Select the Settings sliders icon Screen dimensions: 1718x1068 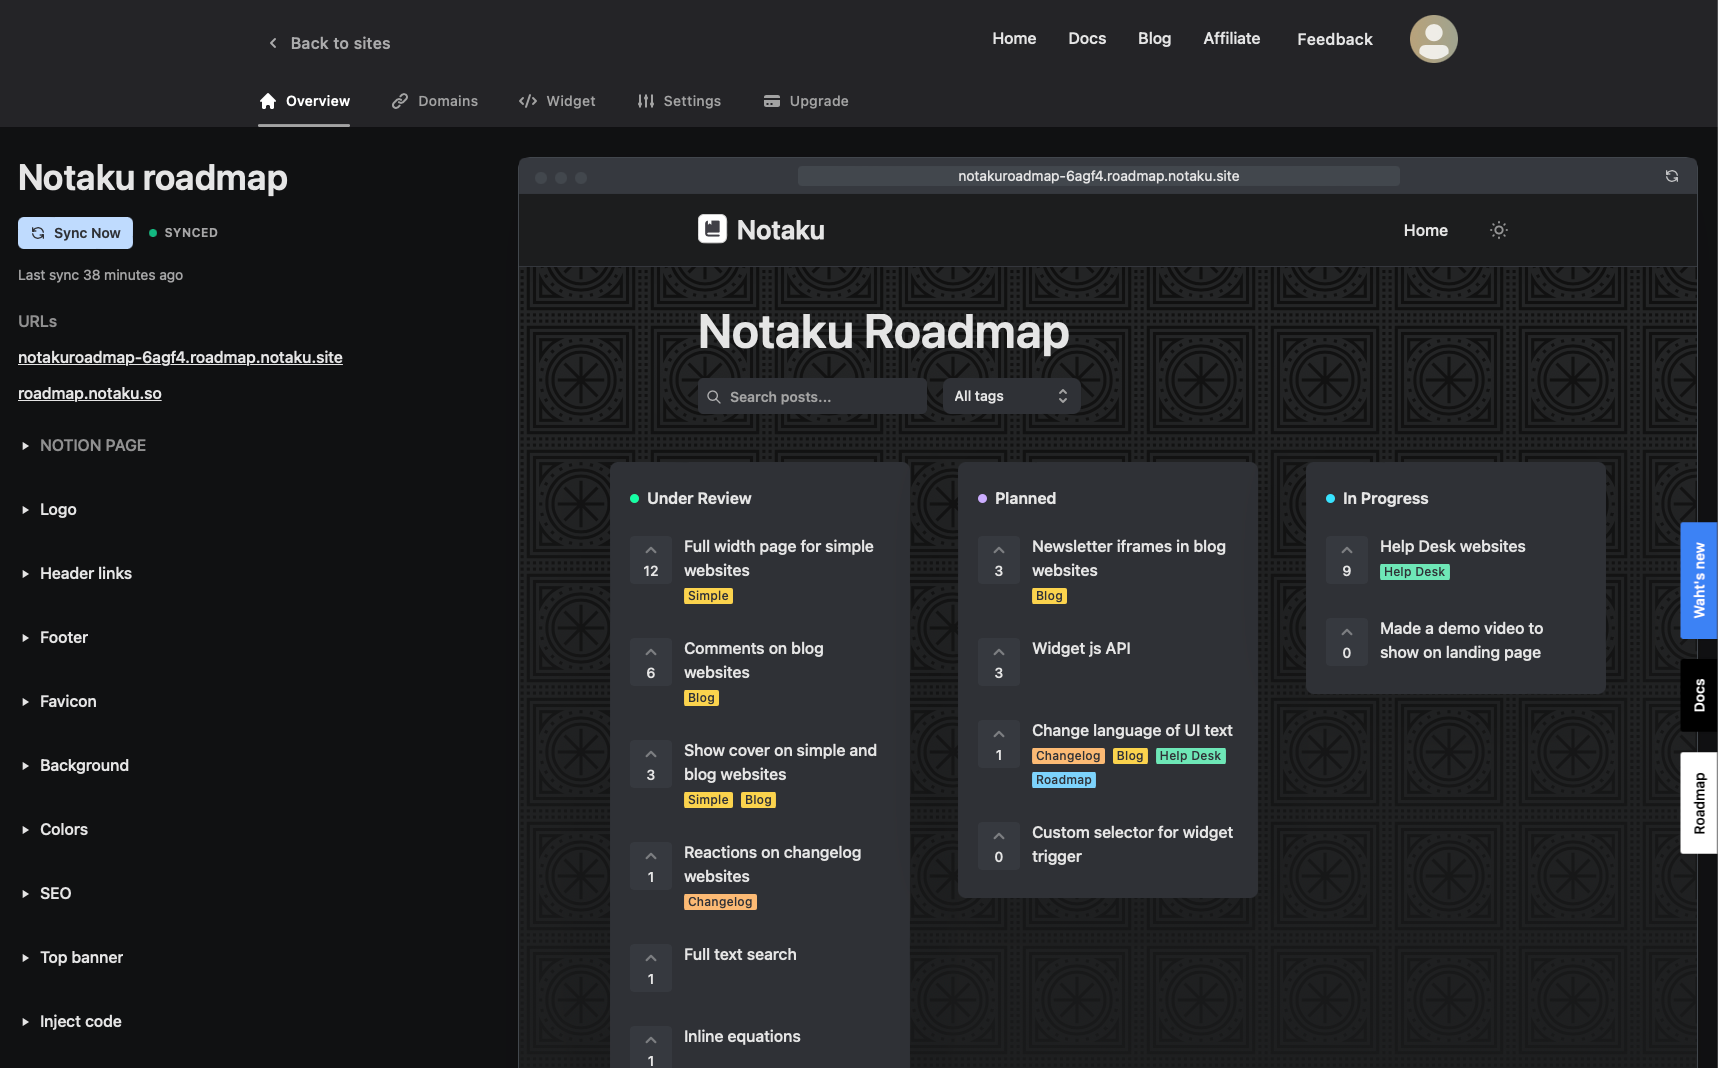point(646,101)
